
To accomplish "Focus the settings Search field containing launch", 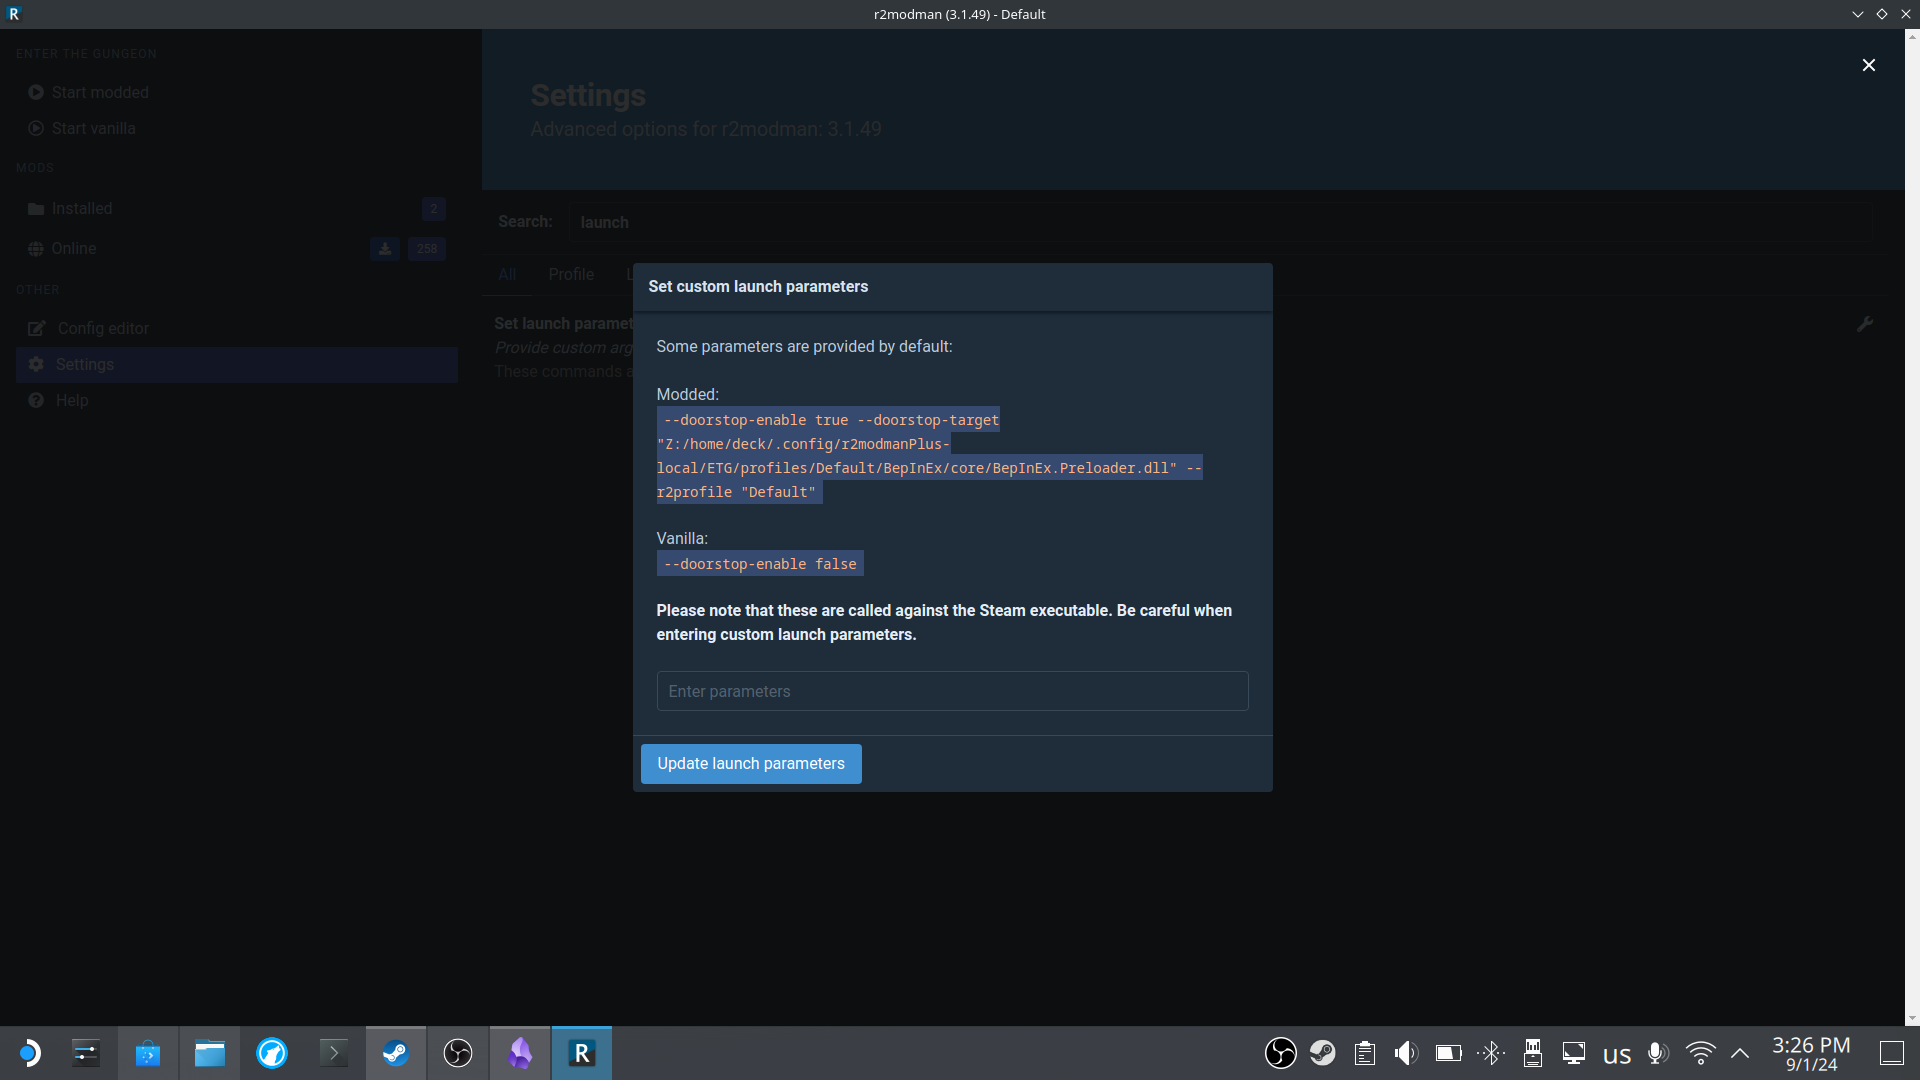I will 1222,222.
